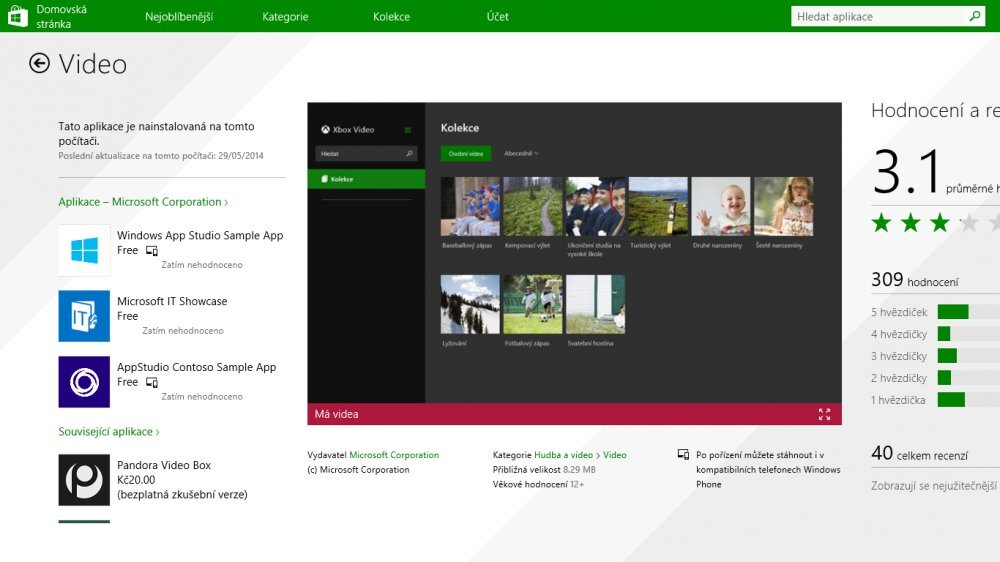Go back using the circled arrow

click(39, 63)
